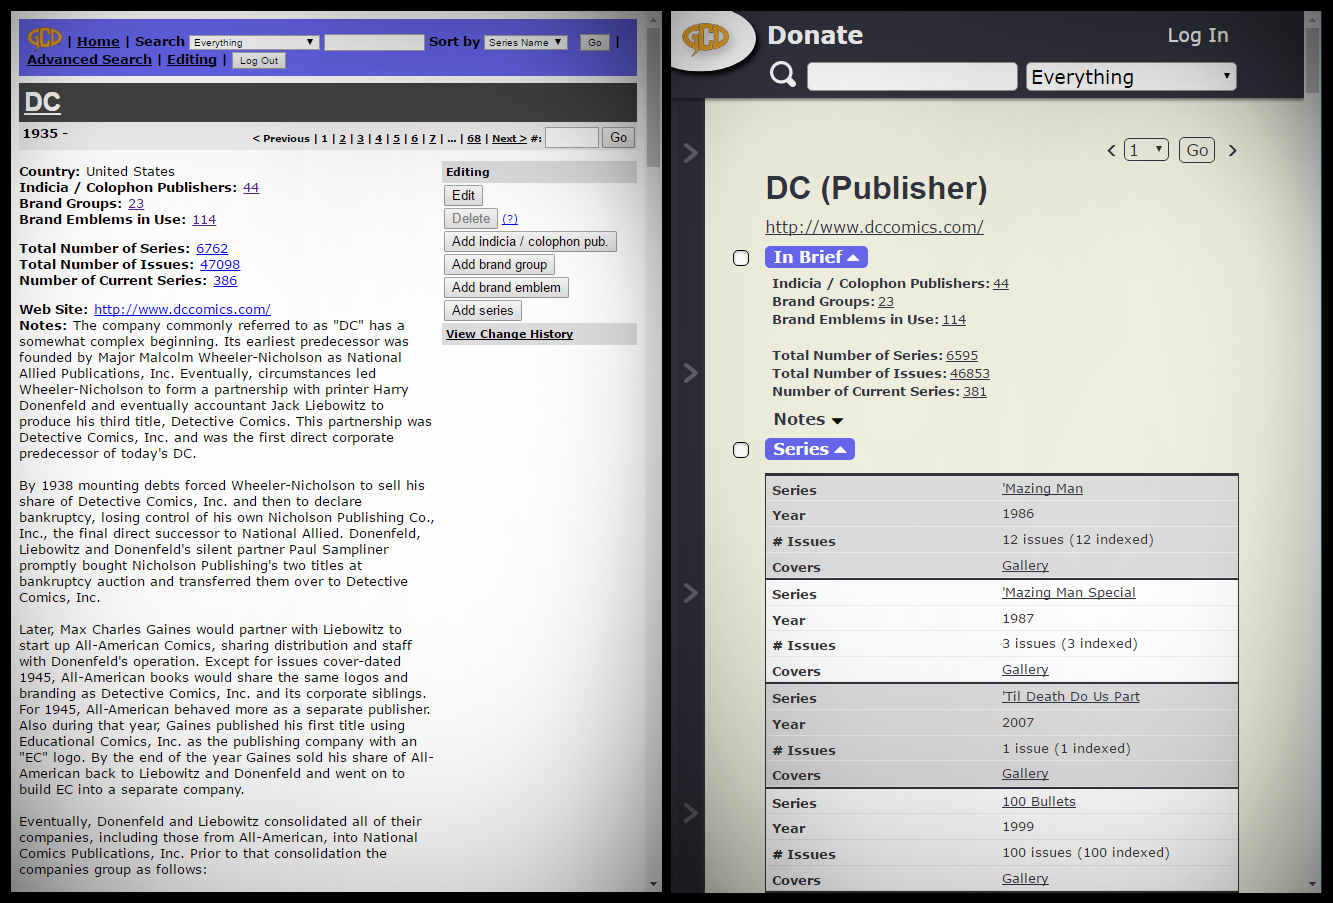Click Donate in right window header

pyautogui.click(x=815, y=35)
